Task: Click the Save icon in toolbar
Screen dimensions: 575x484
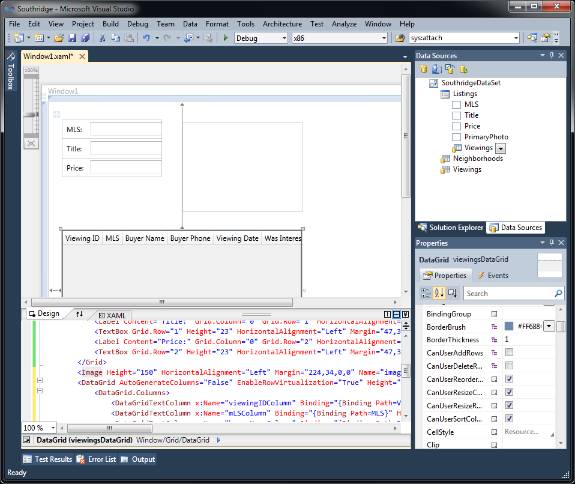Action: click(72, 38)
